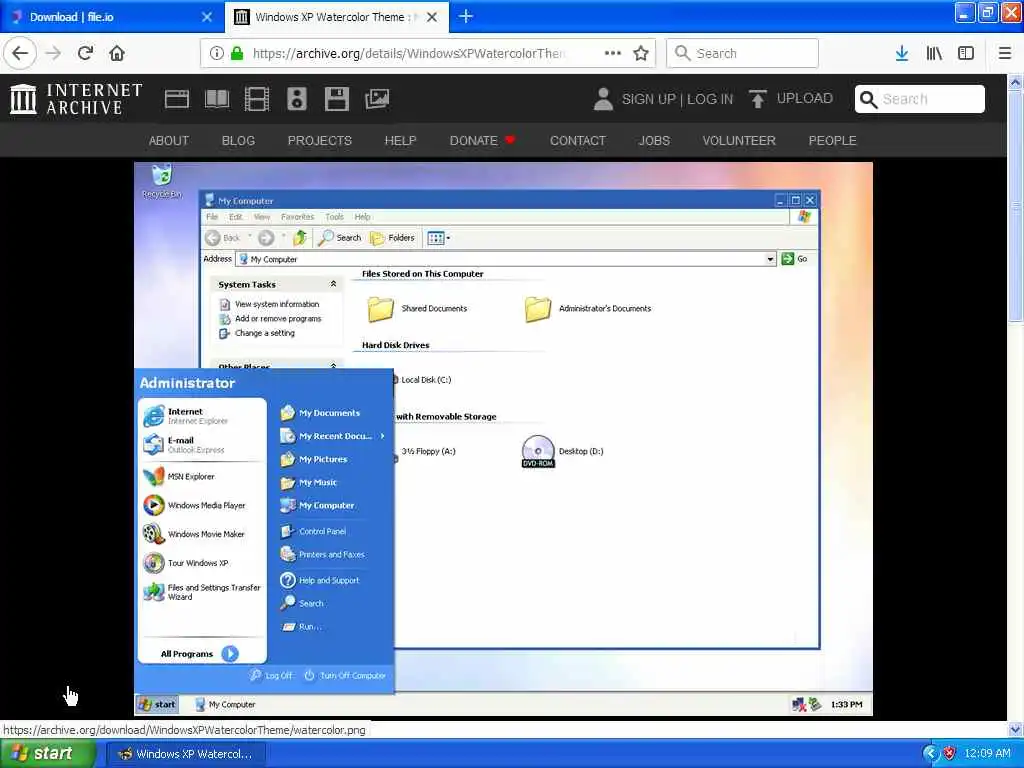
Task: Click the red security shield tray icon
Action: coord(950,754)
